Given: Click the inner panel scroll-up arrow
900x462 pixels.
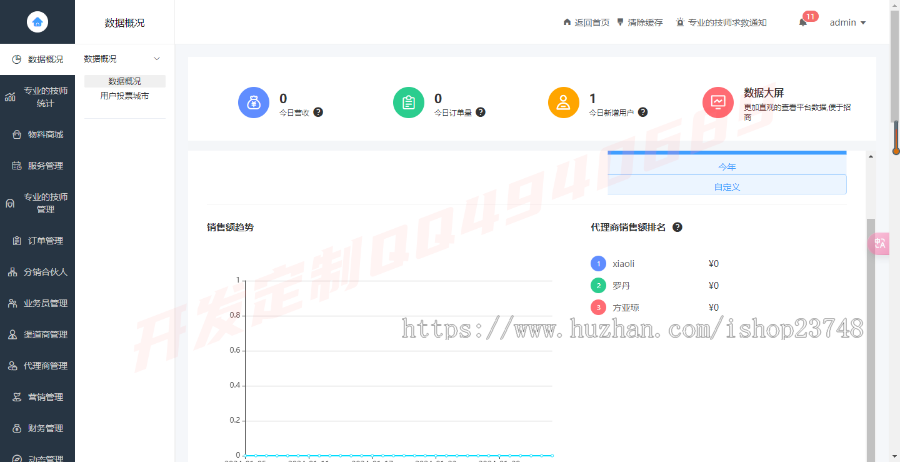Looking at the screenshot, I should pos(871,156).
